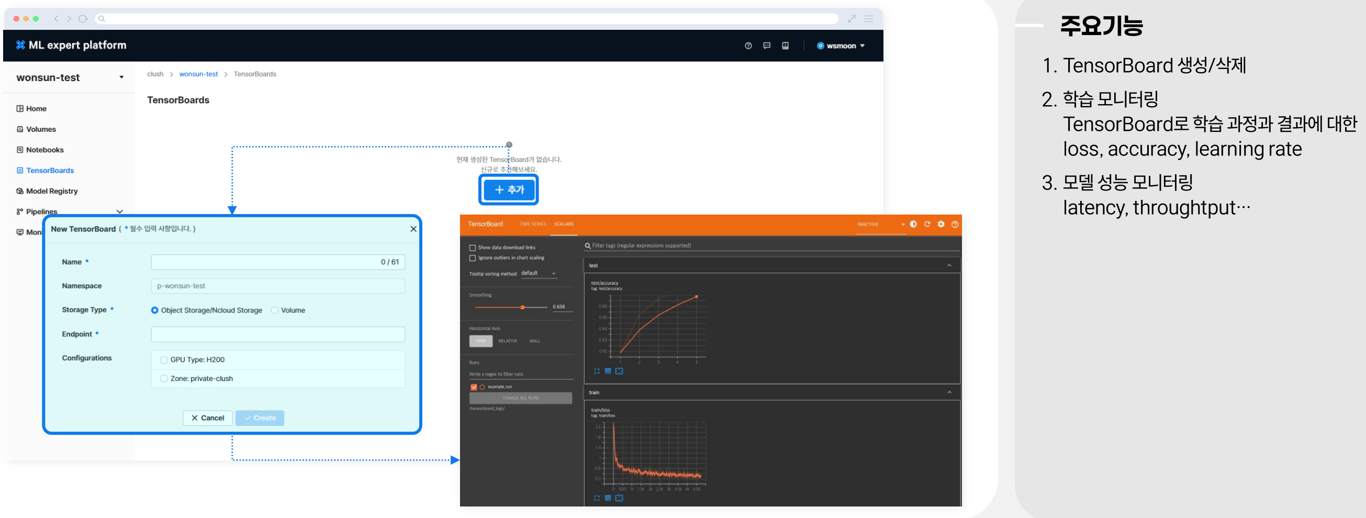1366x518 pixels.
Task: Expand the test/accuracy chart to full size
Action: 597,371
